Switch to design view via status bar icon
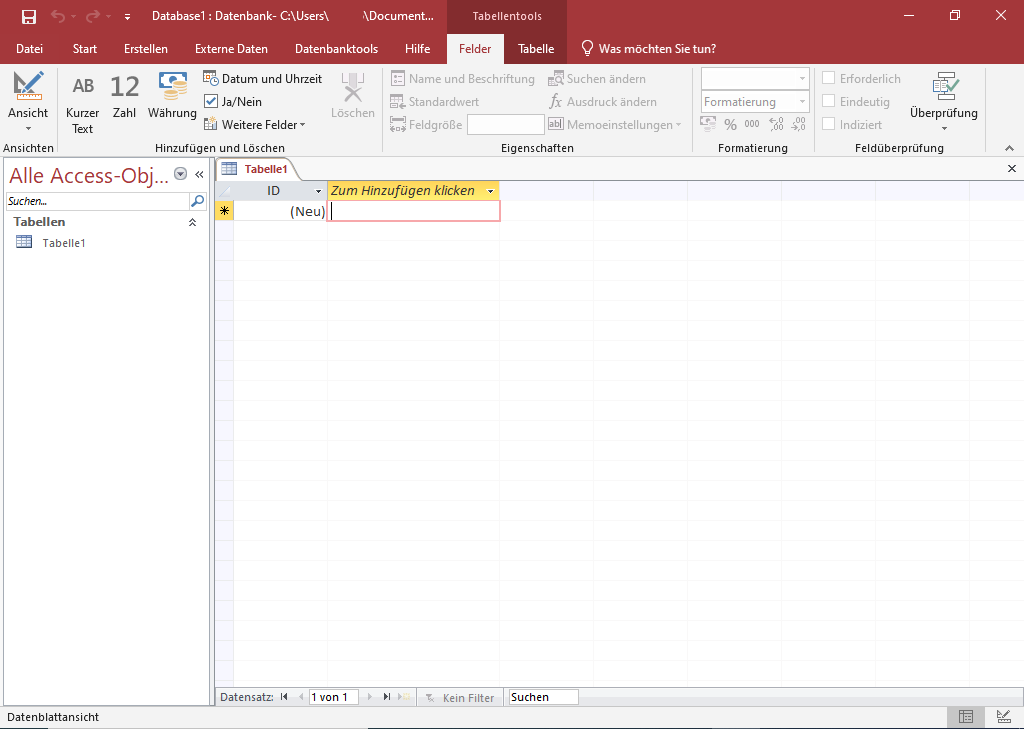Image resolution: width=1024 pixels, height=729 pixels. pyautogui.click(x=1003, y=717)
